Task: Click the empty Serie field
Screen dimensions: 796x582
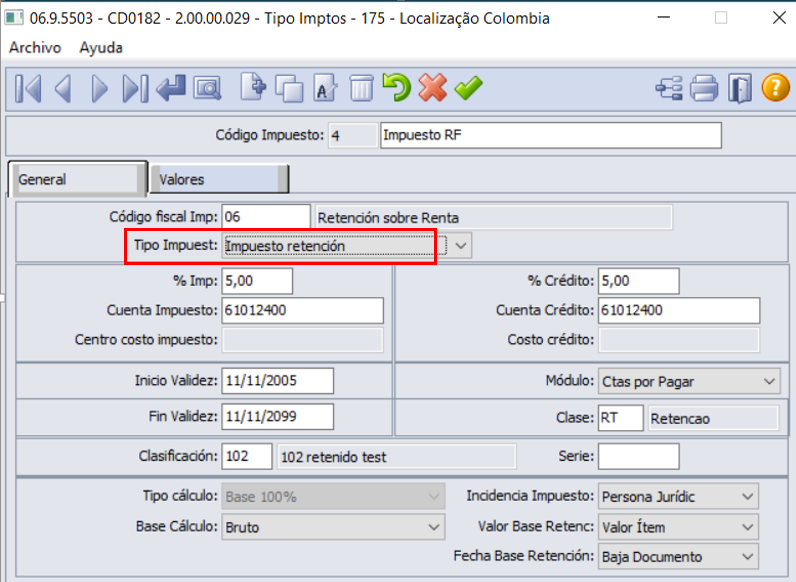Action: point(639,456)
